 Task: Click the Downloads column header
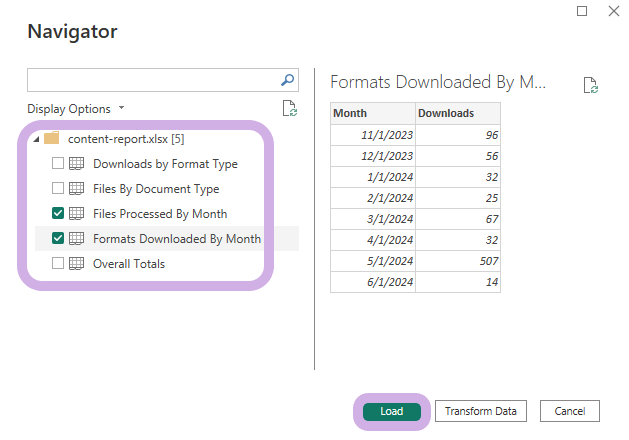pos(458,113)
